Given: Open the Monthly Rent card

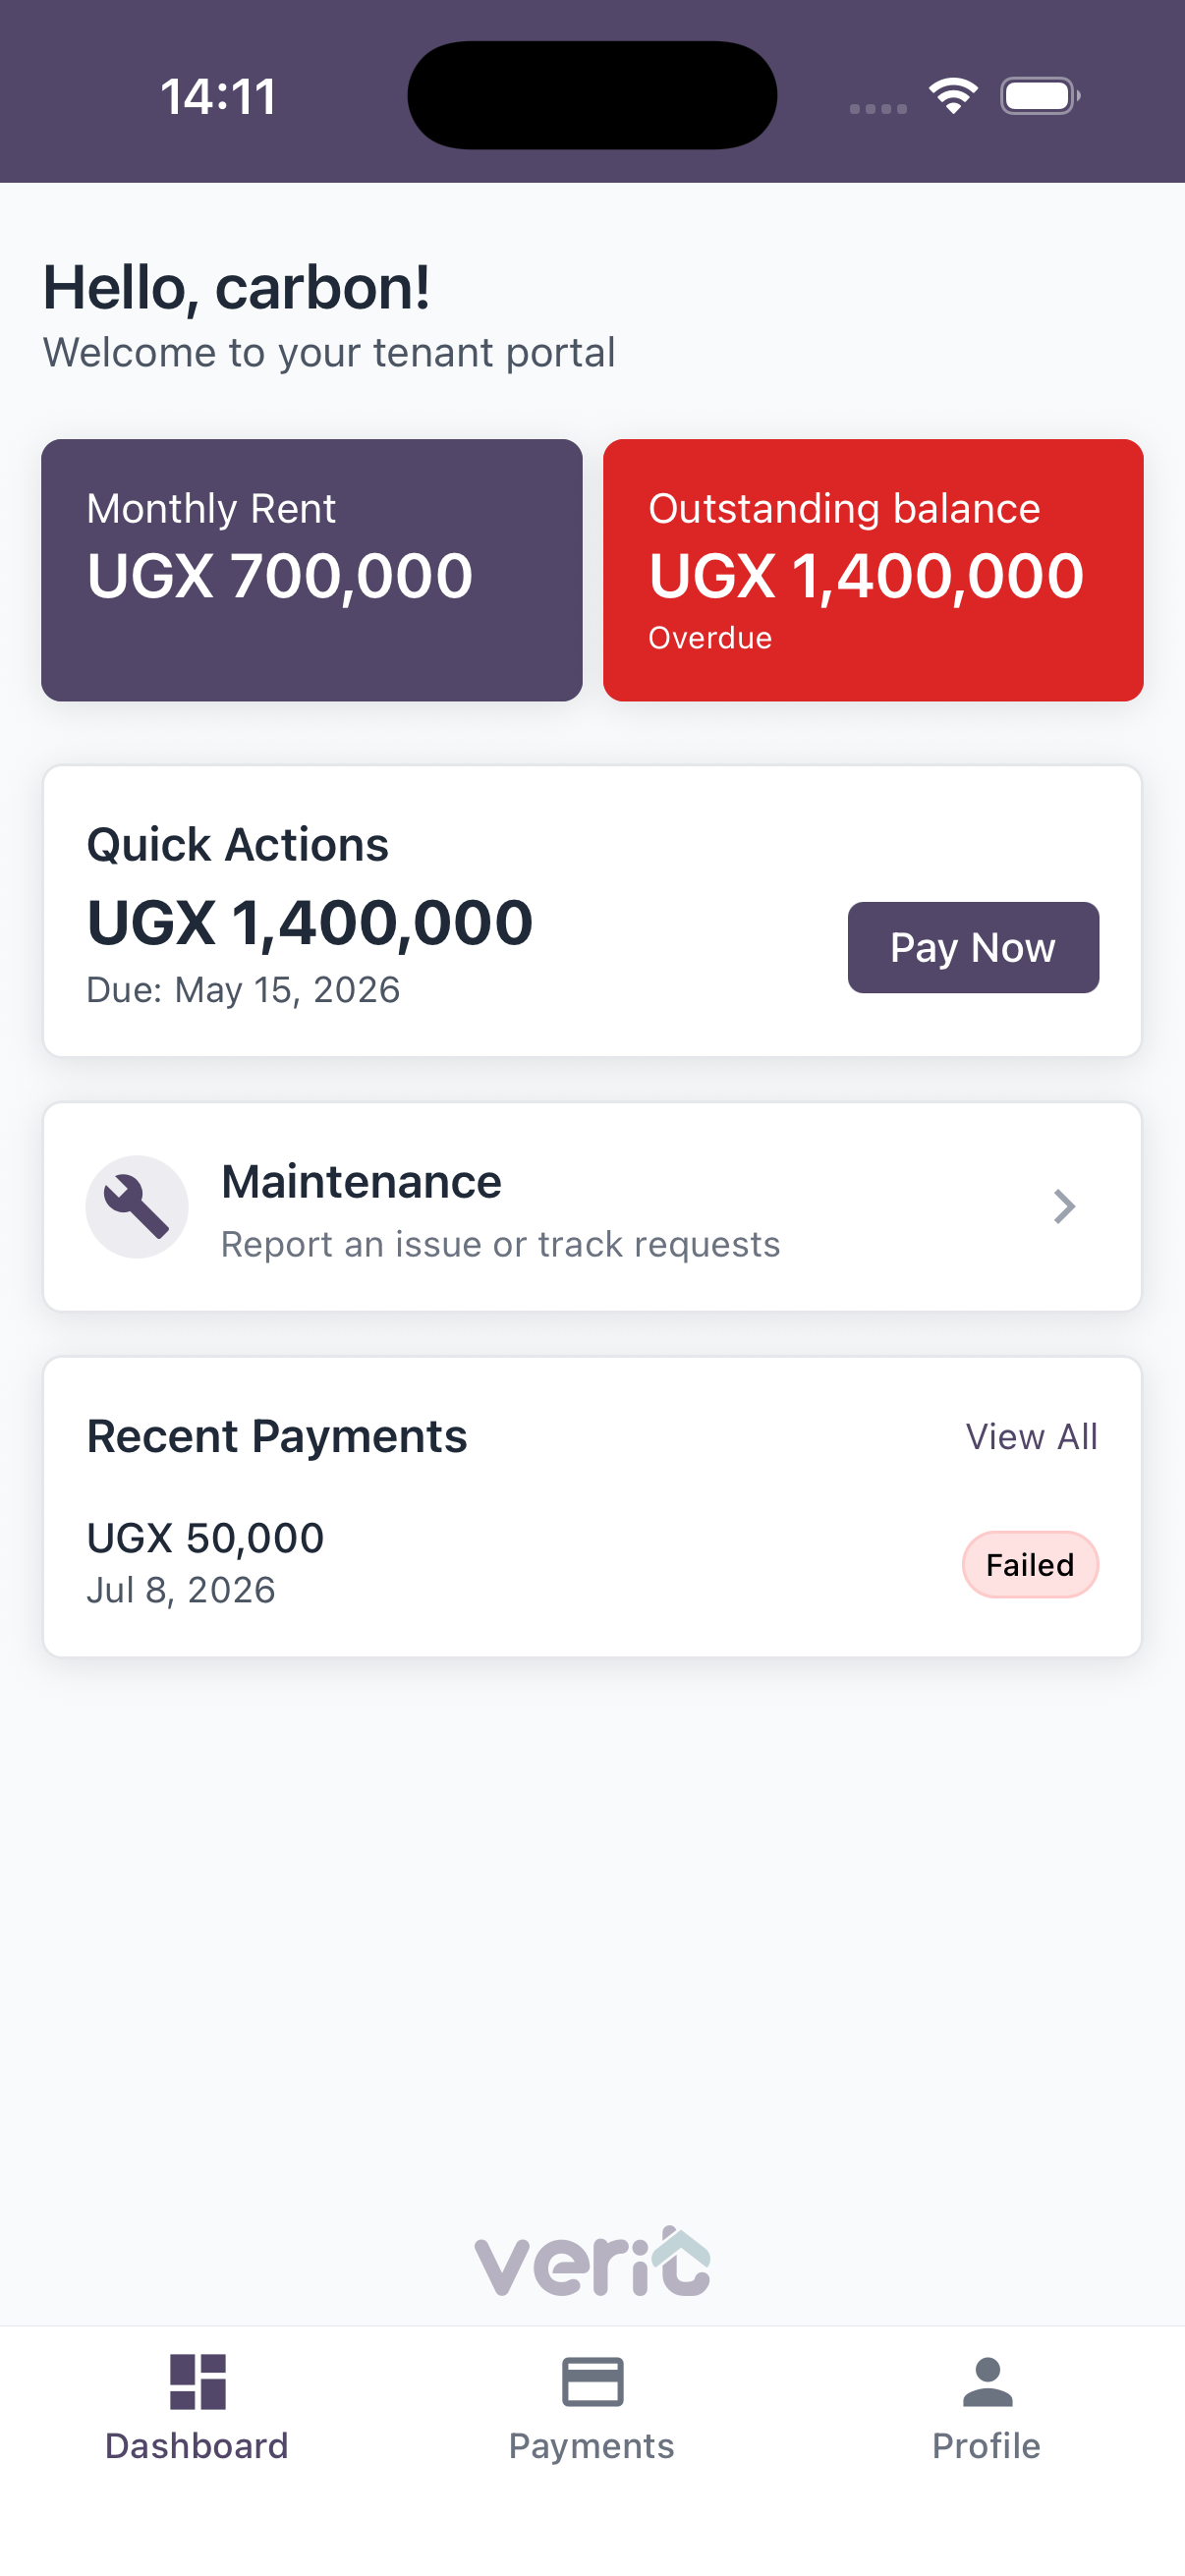Looking at the screenshot, I should (312, 570).
